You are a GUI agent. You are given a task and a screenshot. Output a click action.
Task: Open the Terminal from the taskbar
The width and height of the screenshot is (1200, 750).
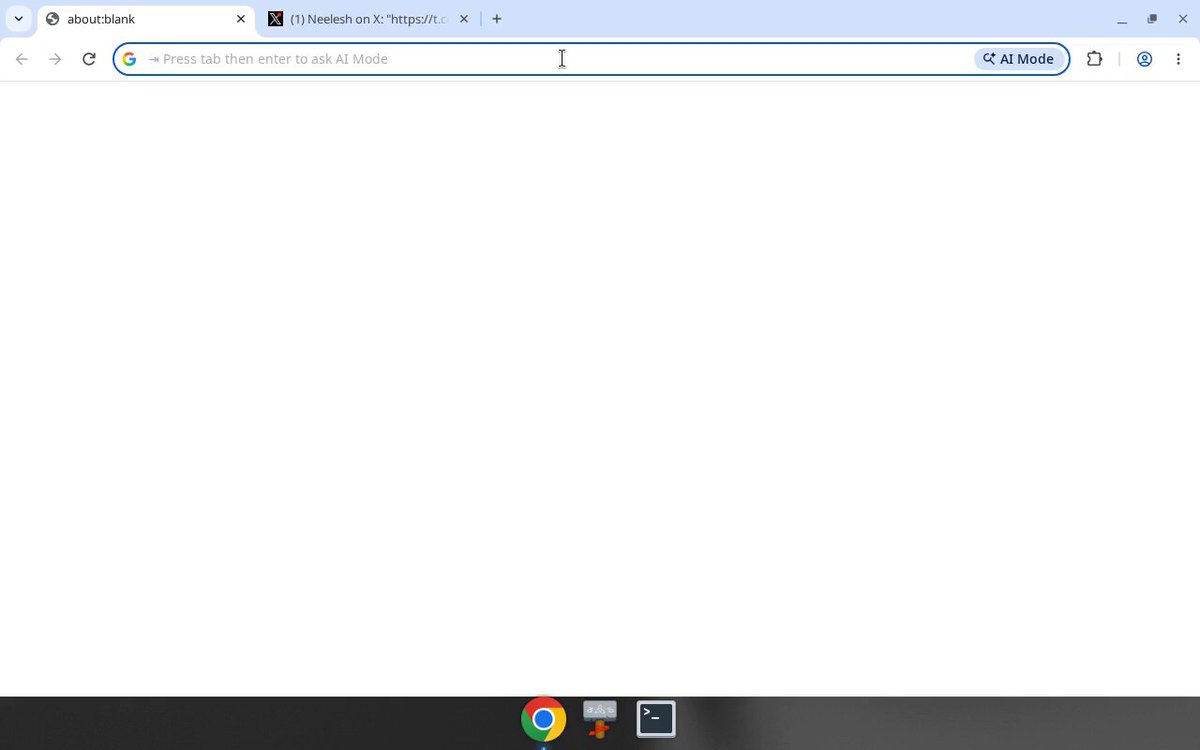click(x=656, y=719)
